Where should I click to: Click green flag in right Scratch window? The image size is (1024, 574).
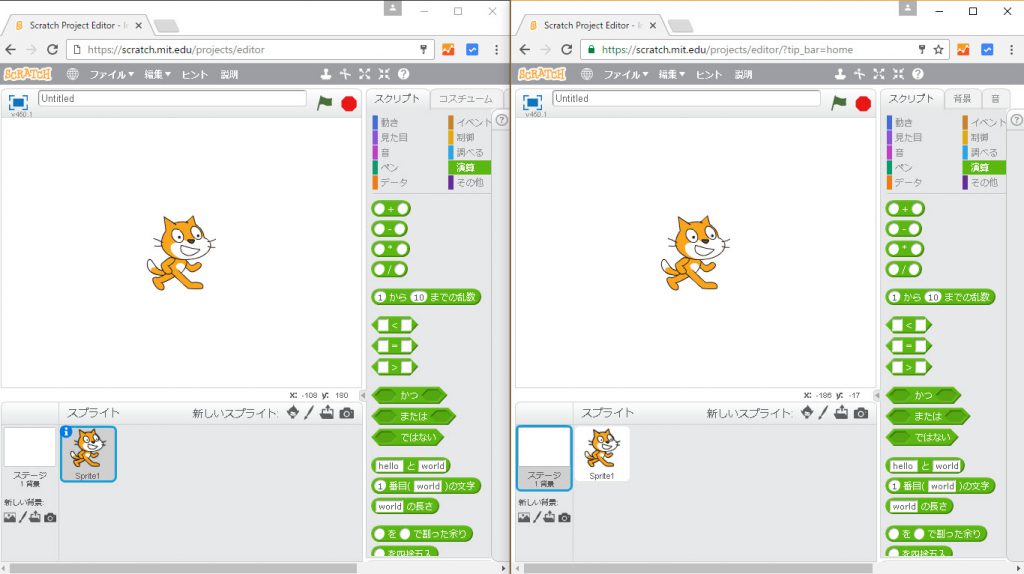(839, 103)
